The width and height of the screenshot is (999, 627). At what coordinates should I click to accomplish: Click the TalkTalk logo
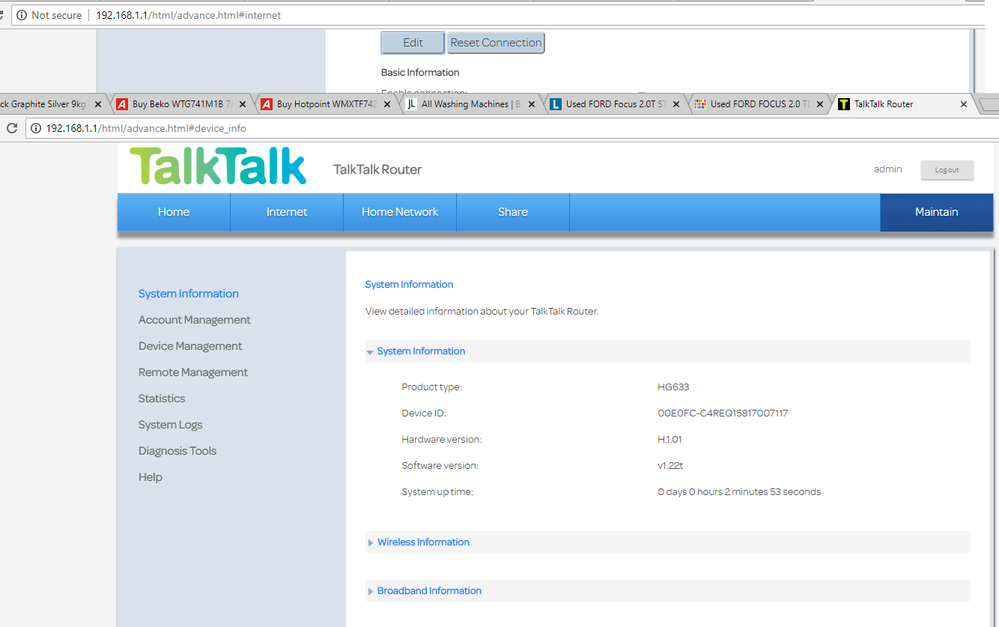pyautogui.click(x=218, y=166)
